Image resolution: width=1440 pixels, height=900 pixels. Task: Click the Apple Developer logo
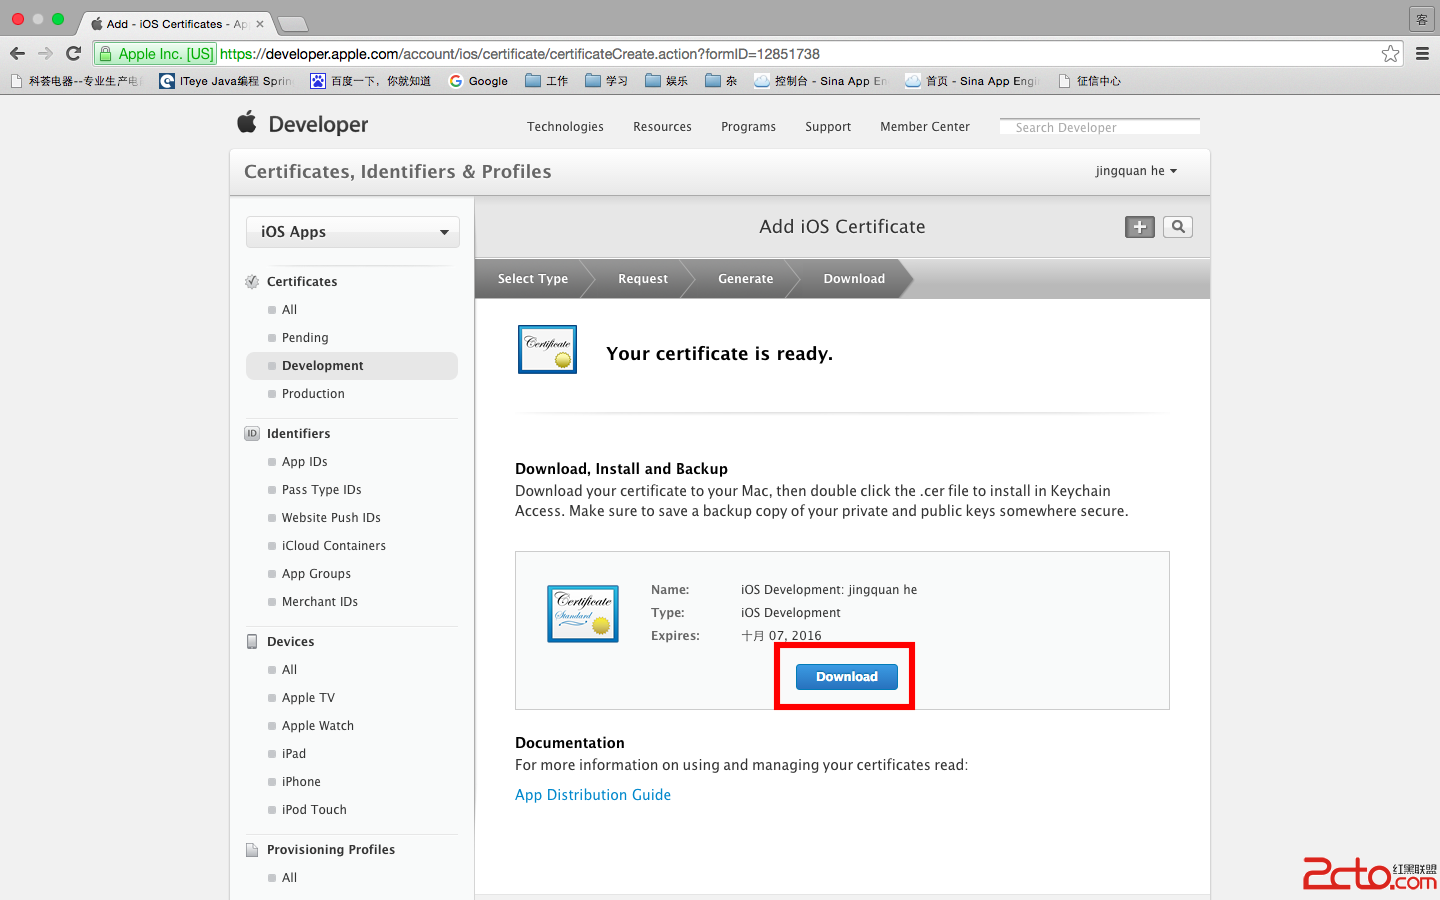pyautogui.click(x=302, y=124)
